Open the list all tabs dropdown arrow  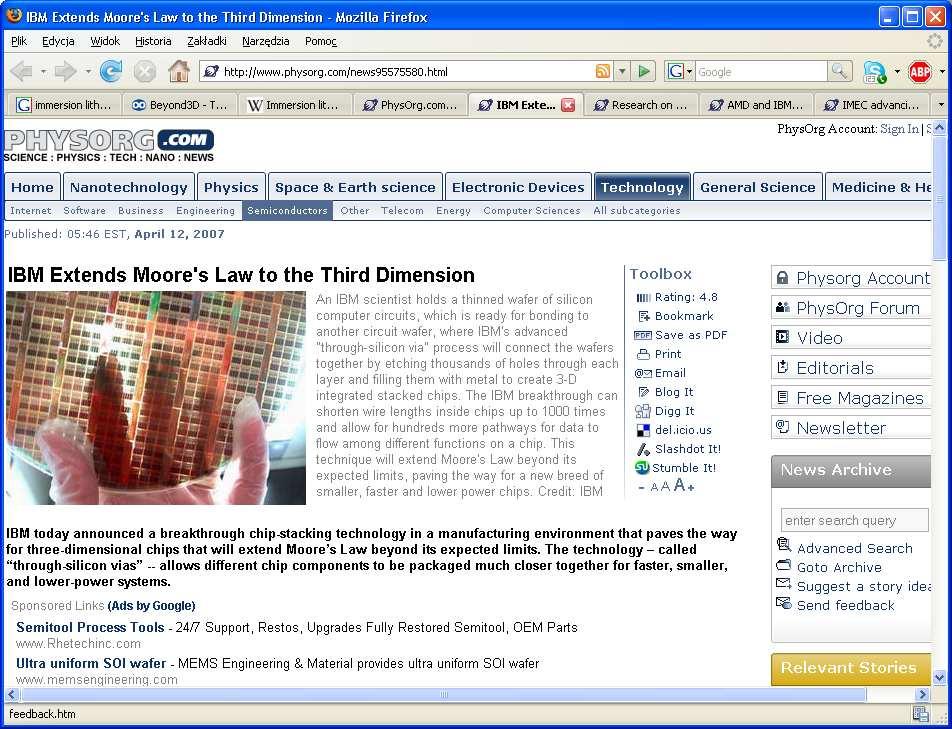pyautogui.click(x=941, y=105)
